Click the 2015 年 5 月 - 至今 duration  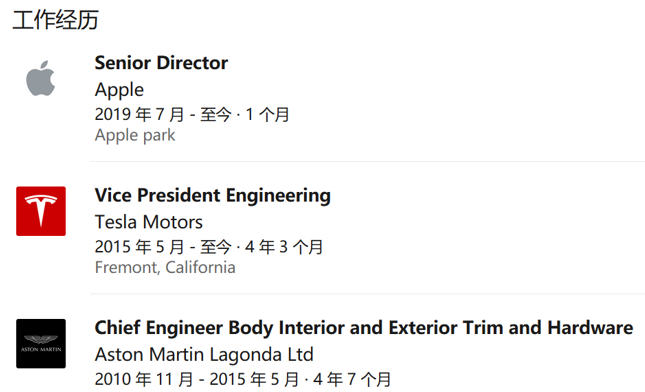[163, 247]
